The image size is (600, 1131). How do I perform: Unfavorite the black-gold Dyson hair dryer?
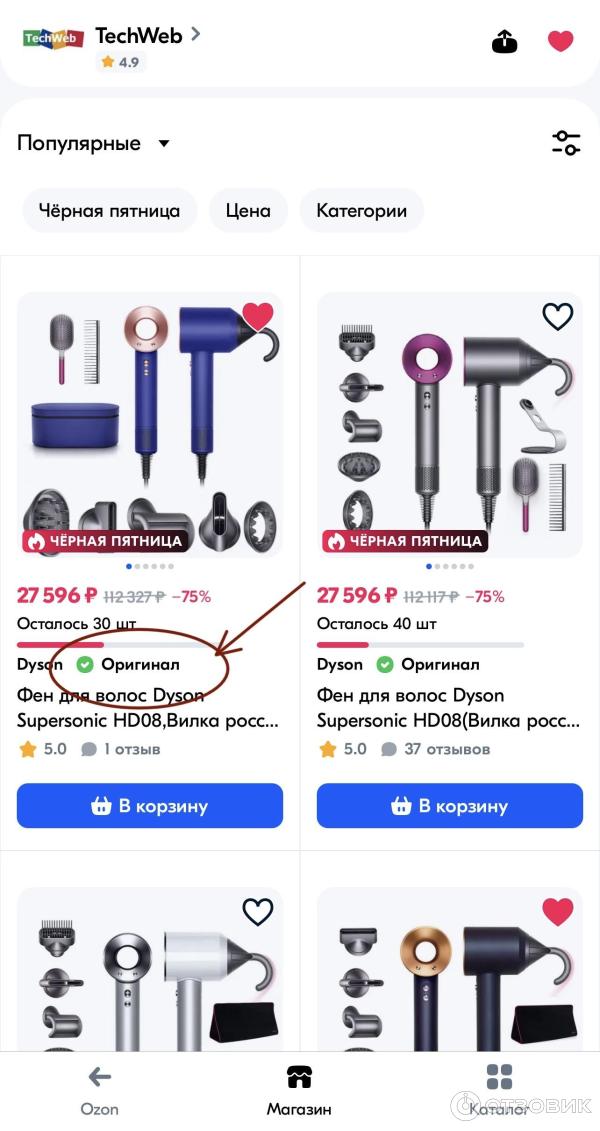pyautogui.click(x=557, y=912)
